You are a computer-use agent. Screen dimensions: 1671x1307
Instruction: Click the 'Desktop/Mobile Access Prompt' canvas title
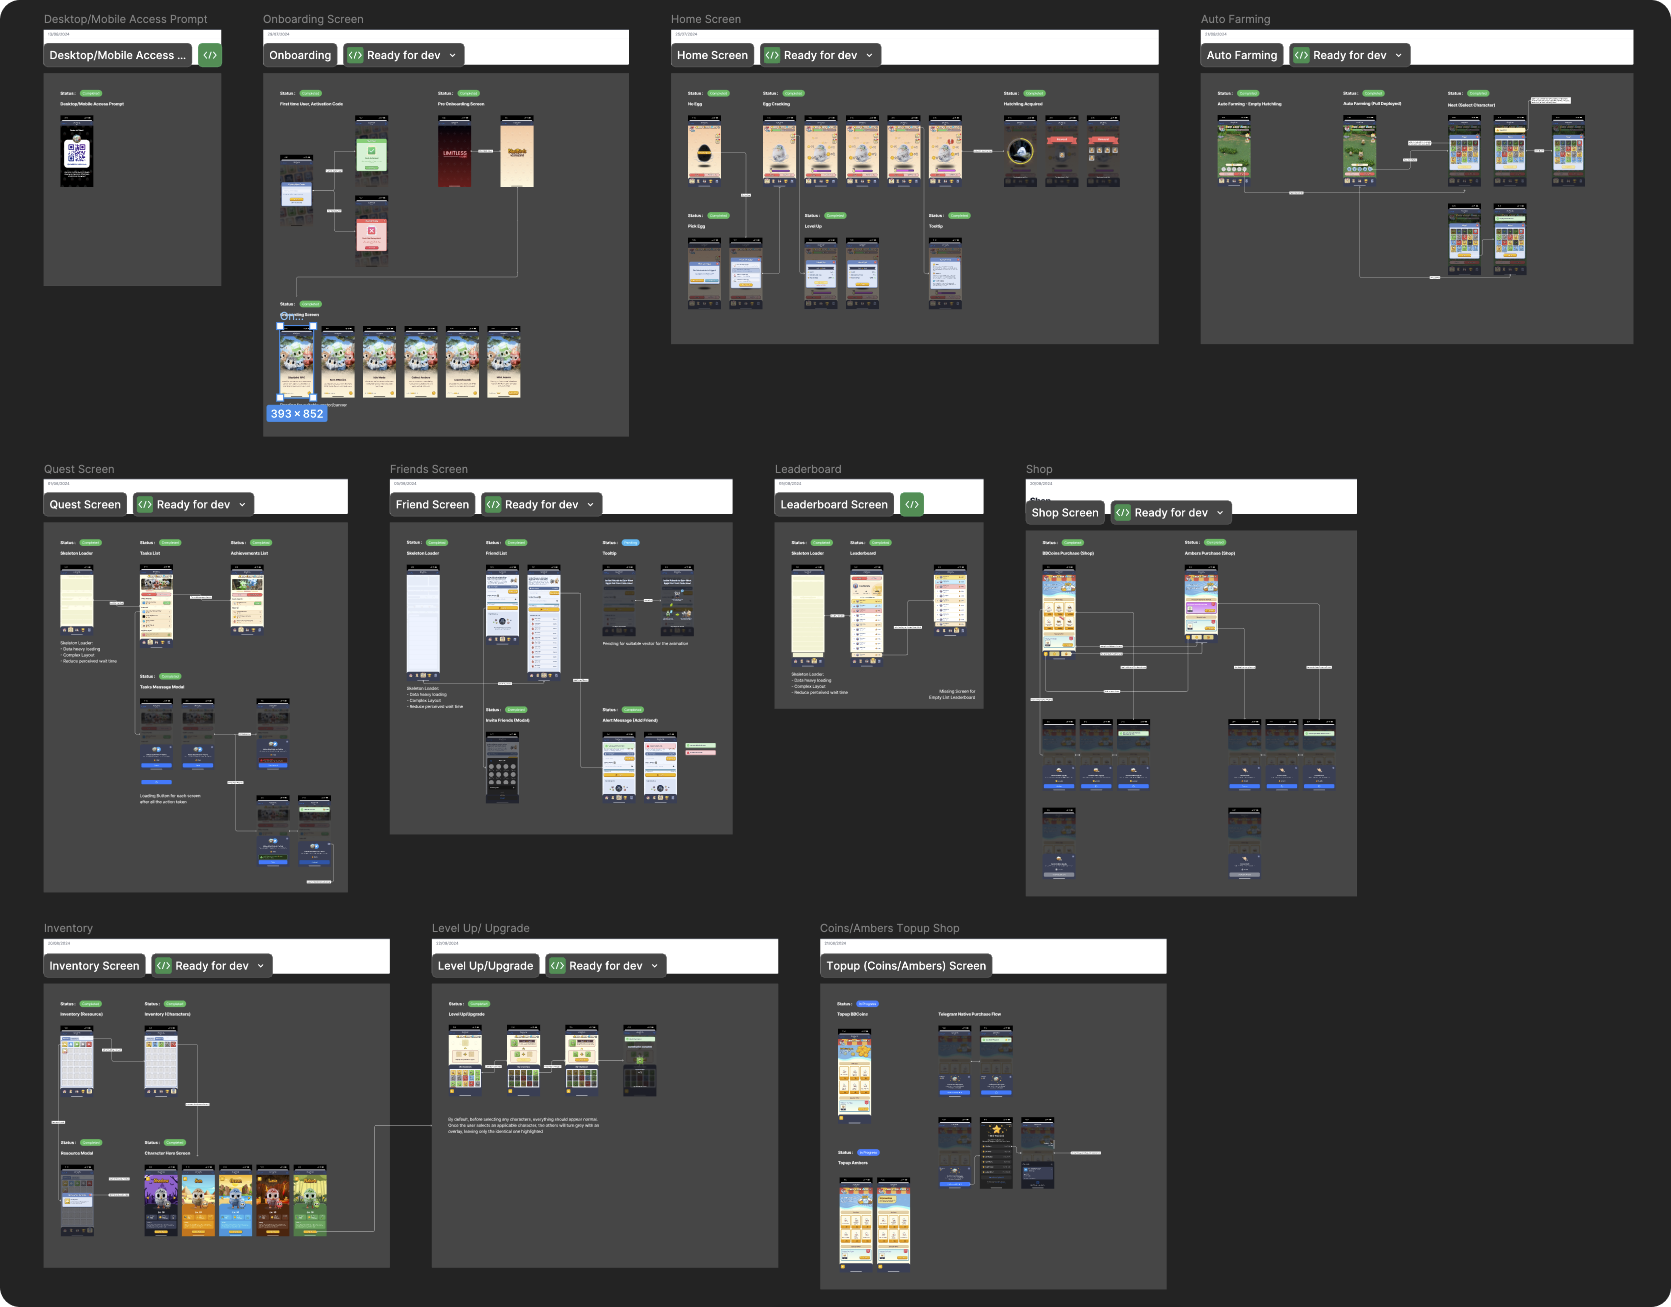point(126,19)
